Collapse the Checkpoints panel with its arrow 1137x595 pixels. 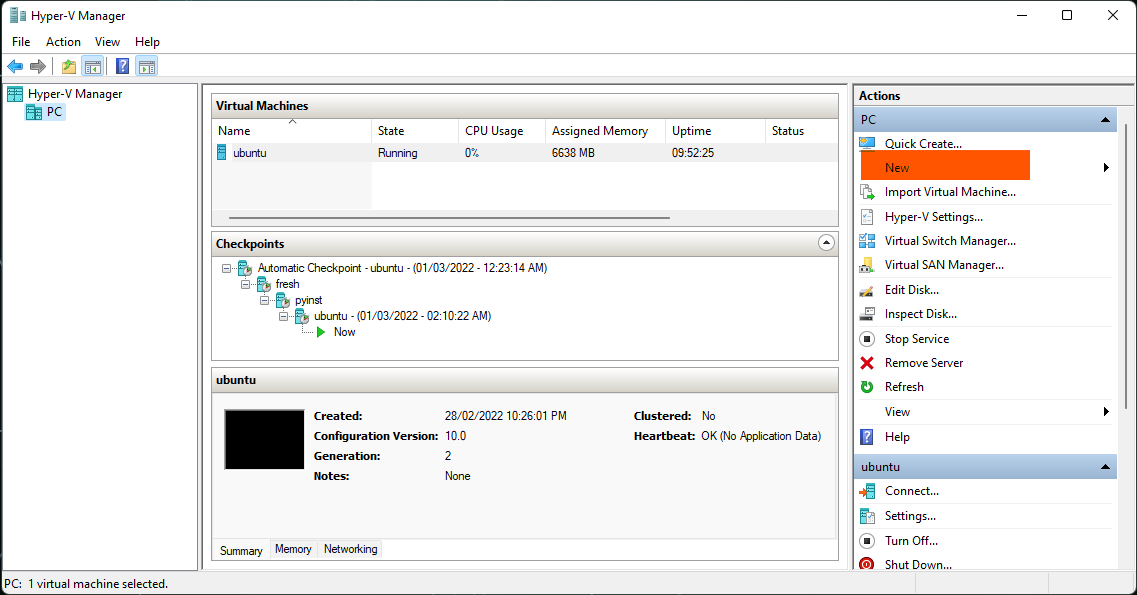[826, 242]
